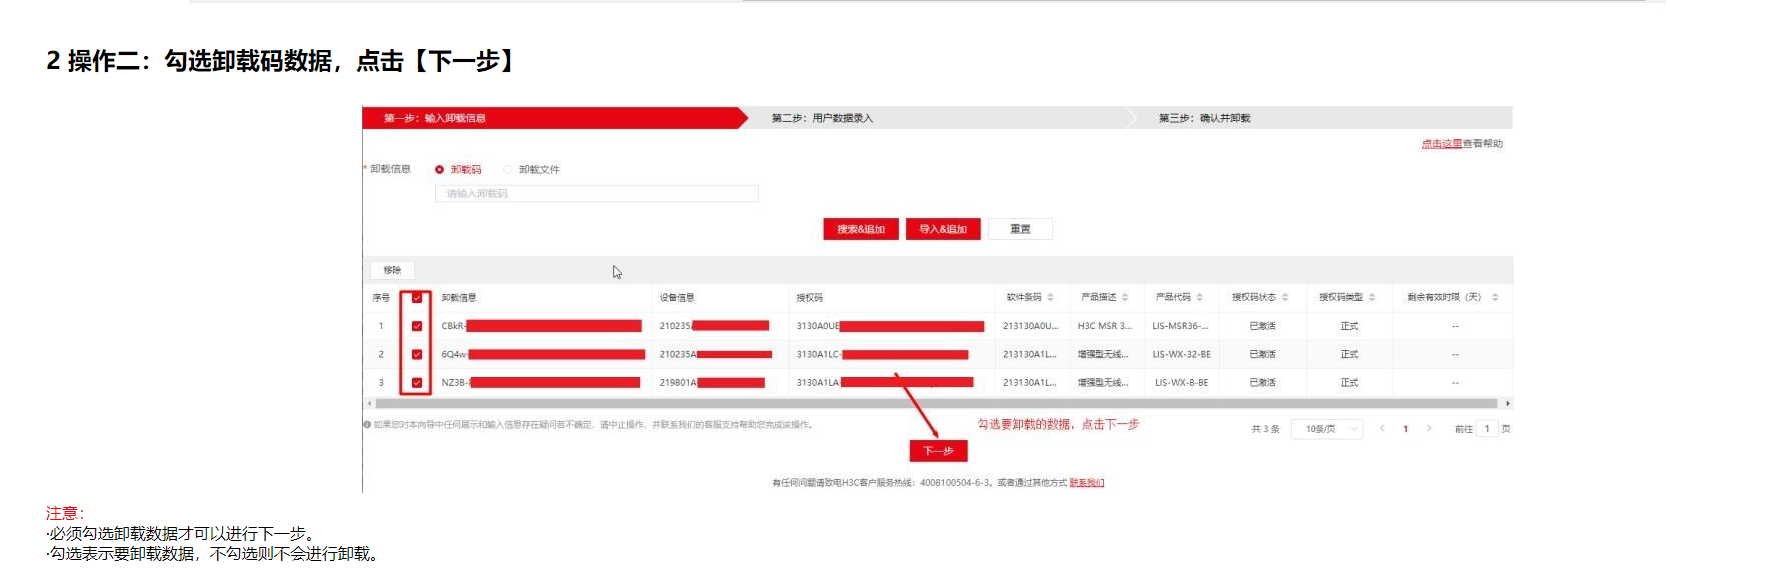Select page 1 in pagination
This screenshot has height=576, width=1791.
point(1405,429)
